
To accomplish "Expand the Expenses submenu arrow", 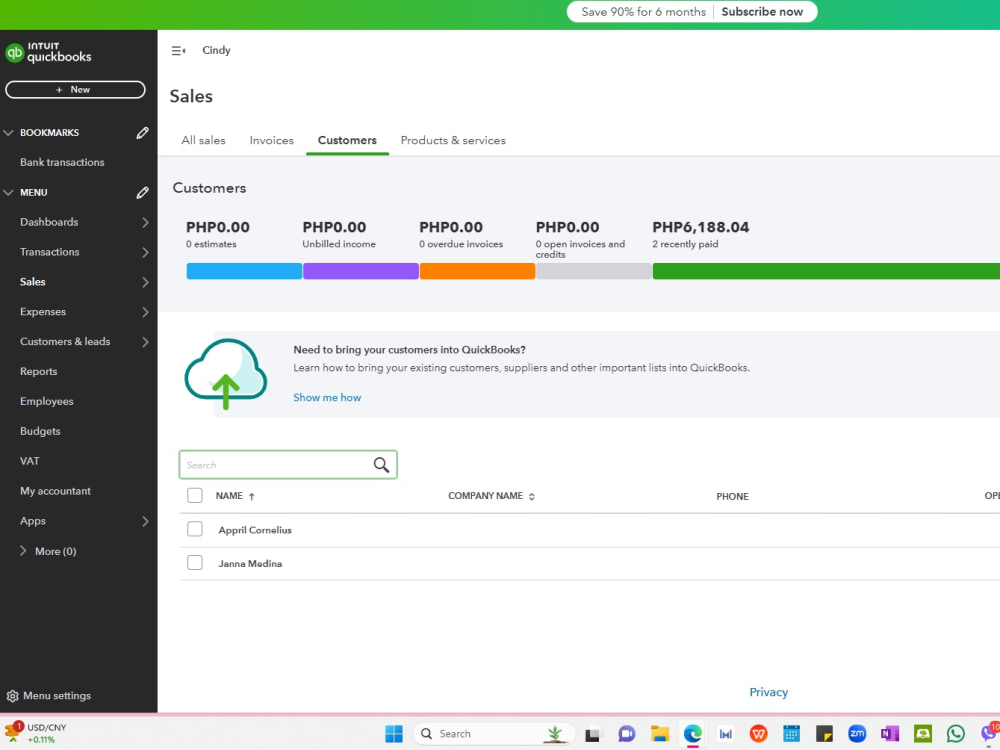I will coord(145,312).
